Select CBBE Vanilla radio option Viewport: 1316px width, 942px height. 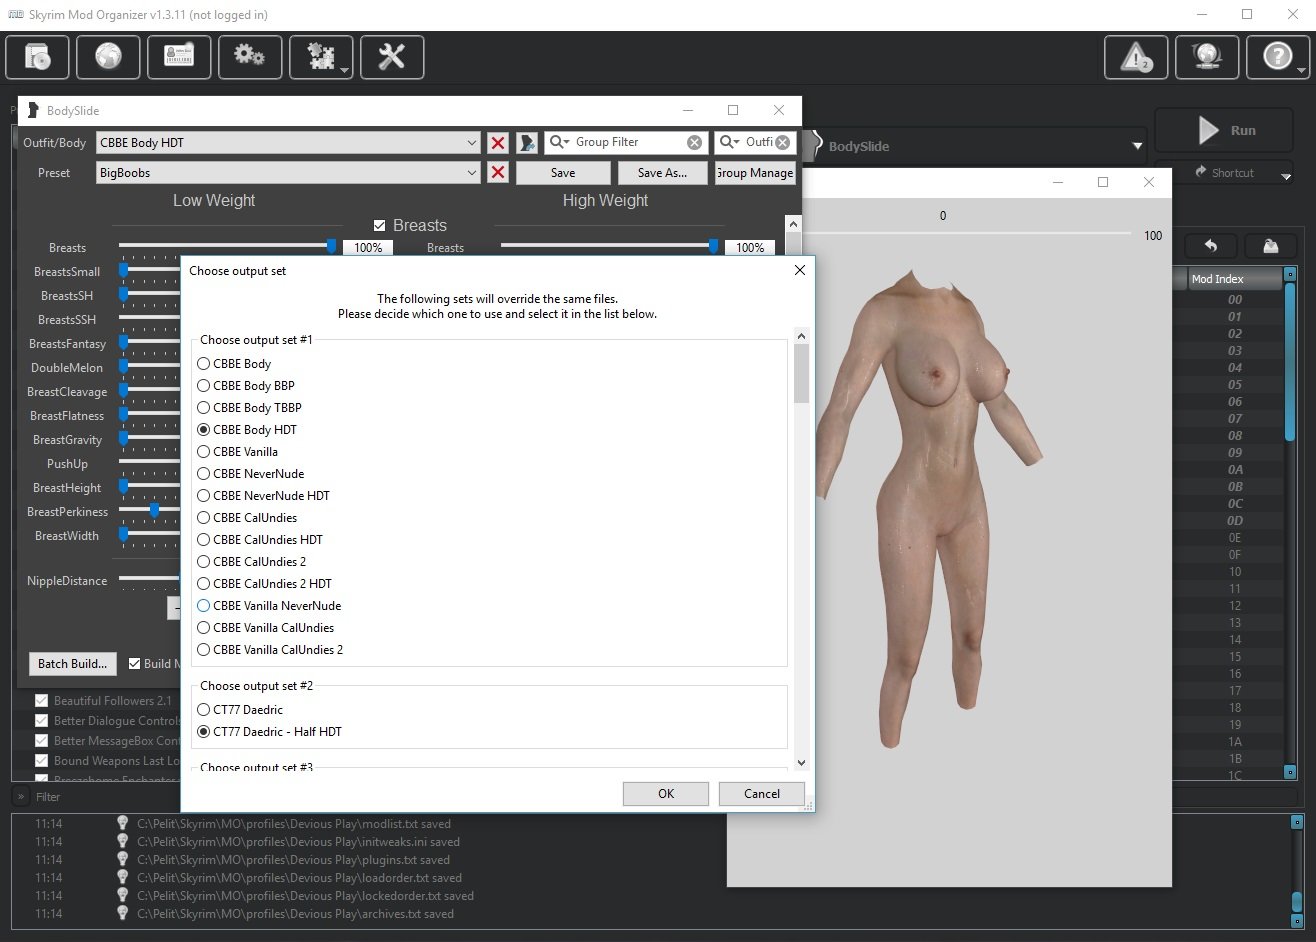204,452
